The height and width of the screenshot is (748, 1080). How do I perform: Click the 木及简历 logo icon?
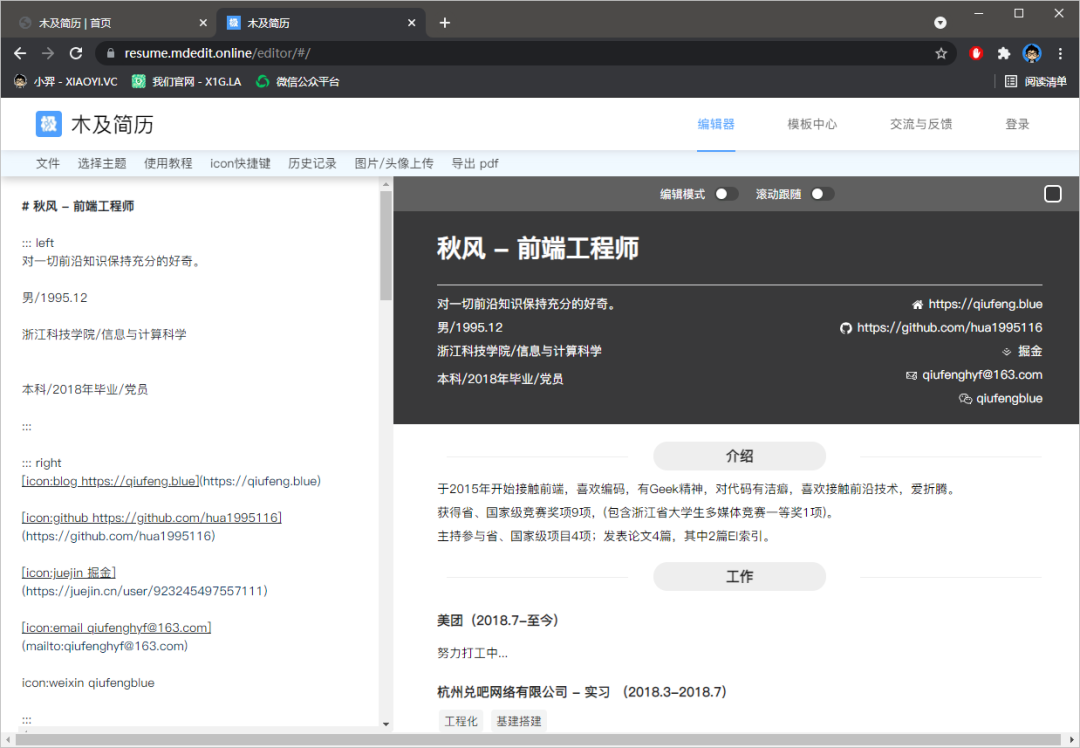tap(49, 124)
